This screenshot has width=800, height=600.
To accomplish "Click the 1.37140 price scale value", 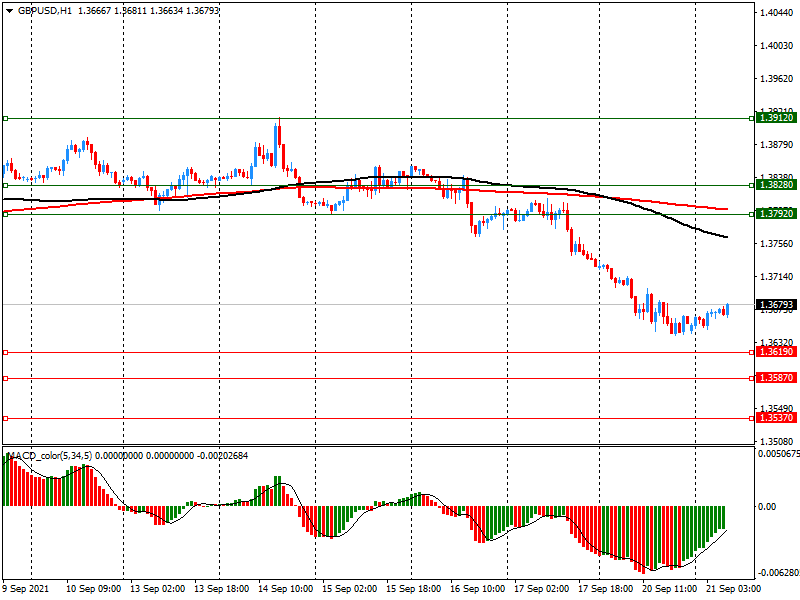I will [x=777, y=277].
